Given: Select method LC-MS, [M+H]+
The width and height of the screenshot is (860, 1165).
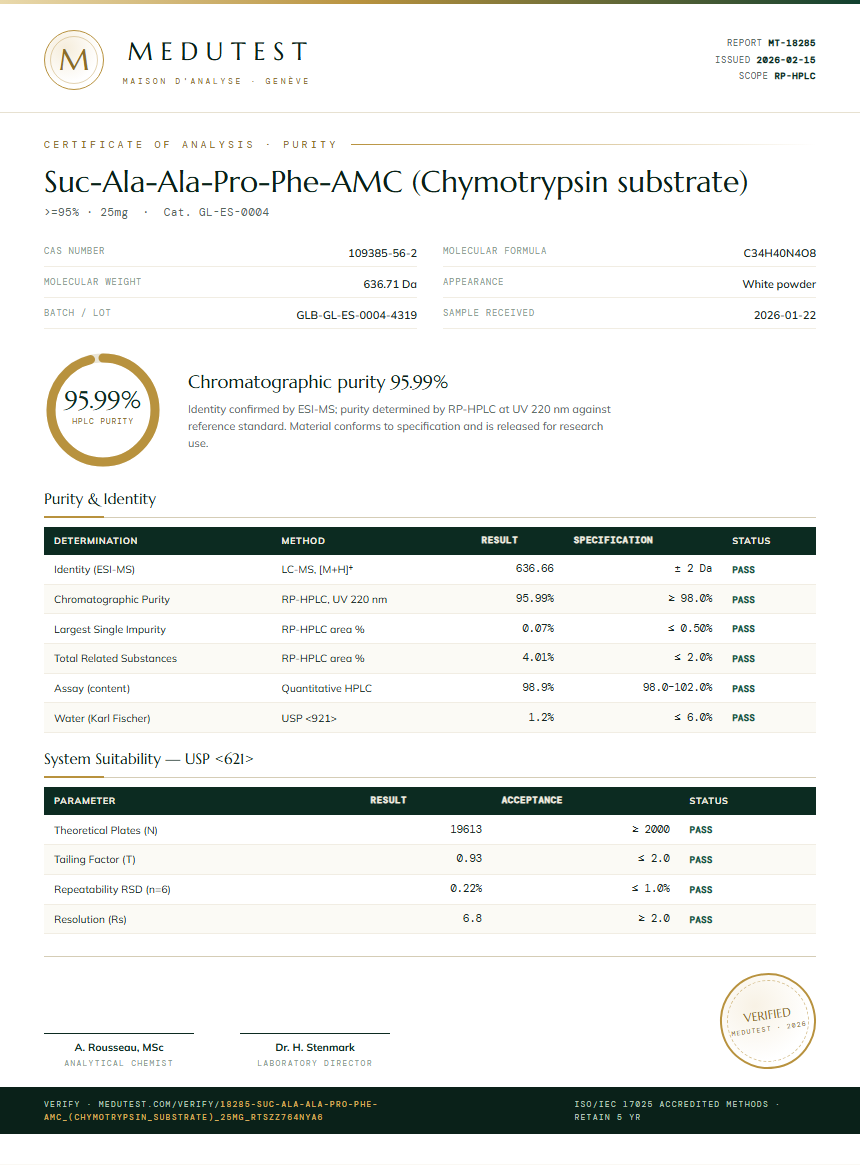Looking at the screenshot, I should click(x=317, y=570).
